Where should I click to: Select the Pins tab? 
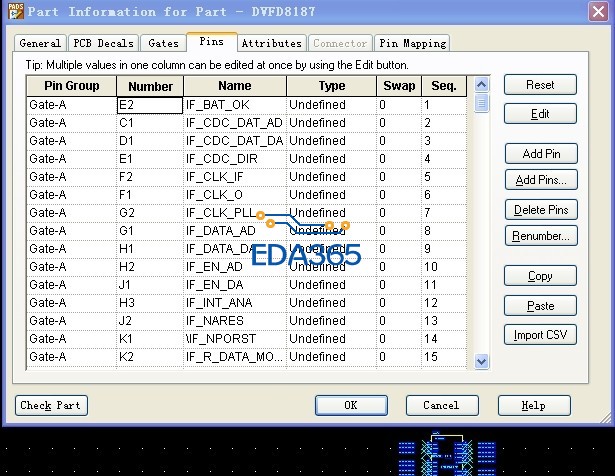(x=212, y=42)
